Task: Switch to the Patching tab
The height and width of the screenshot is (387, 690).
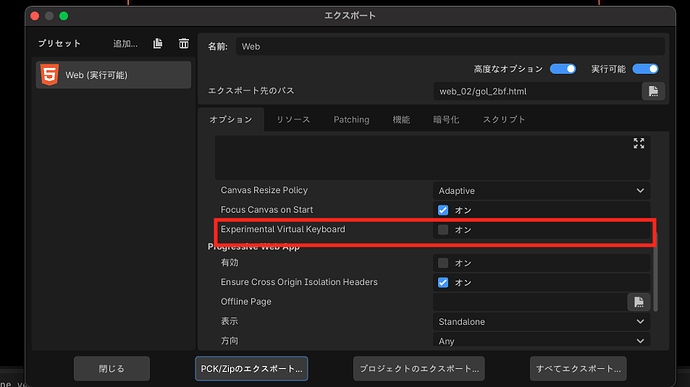Action: pyautogui.click(x=351, y=119)
